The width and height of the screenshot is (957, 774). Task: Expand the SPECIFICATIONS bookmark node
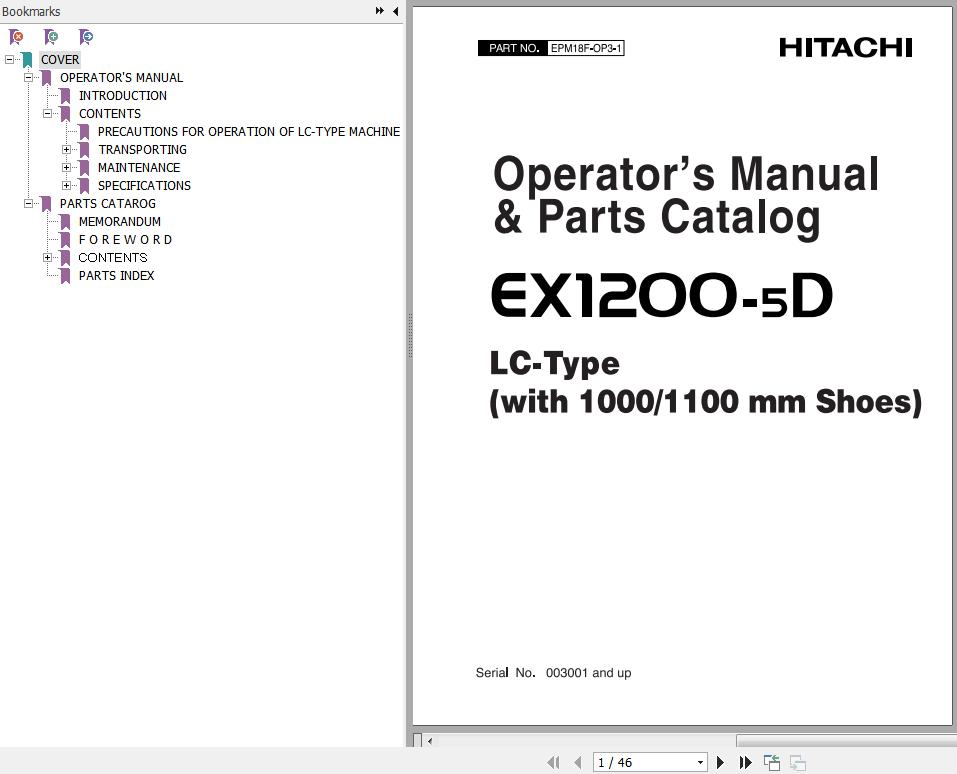(x=66, y=186)
